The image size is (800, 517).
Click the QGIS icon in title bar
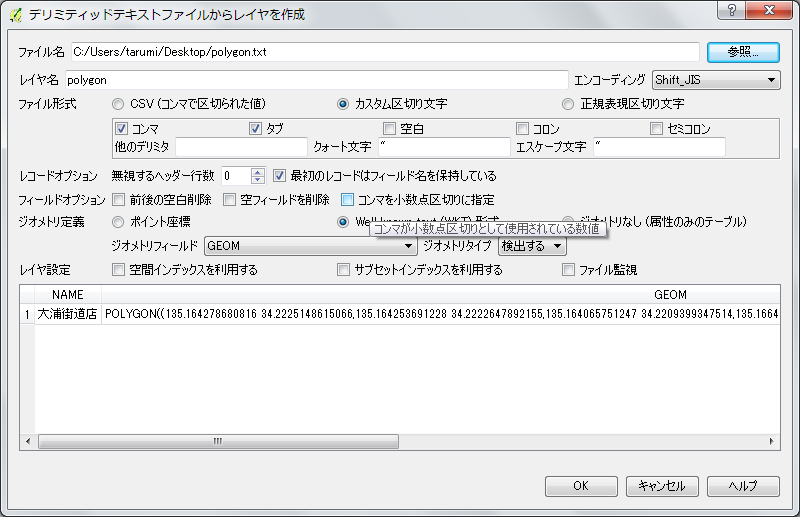[14, 14]
